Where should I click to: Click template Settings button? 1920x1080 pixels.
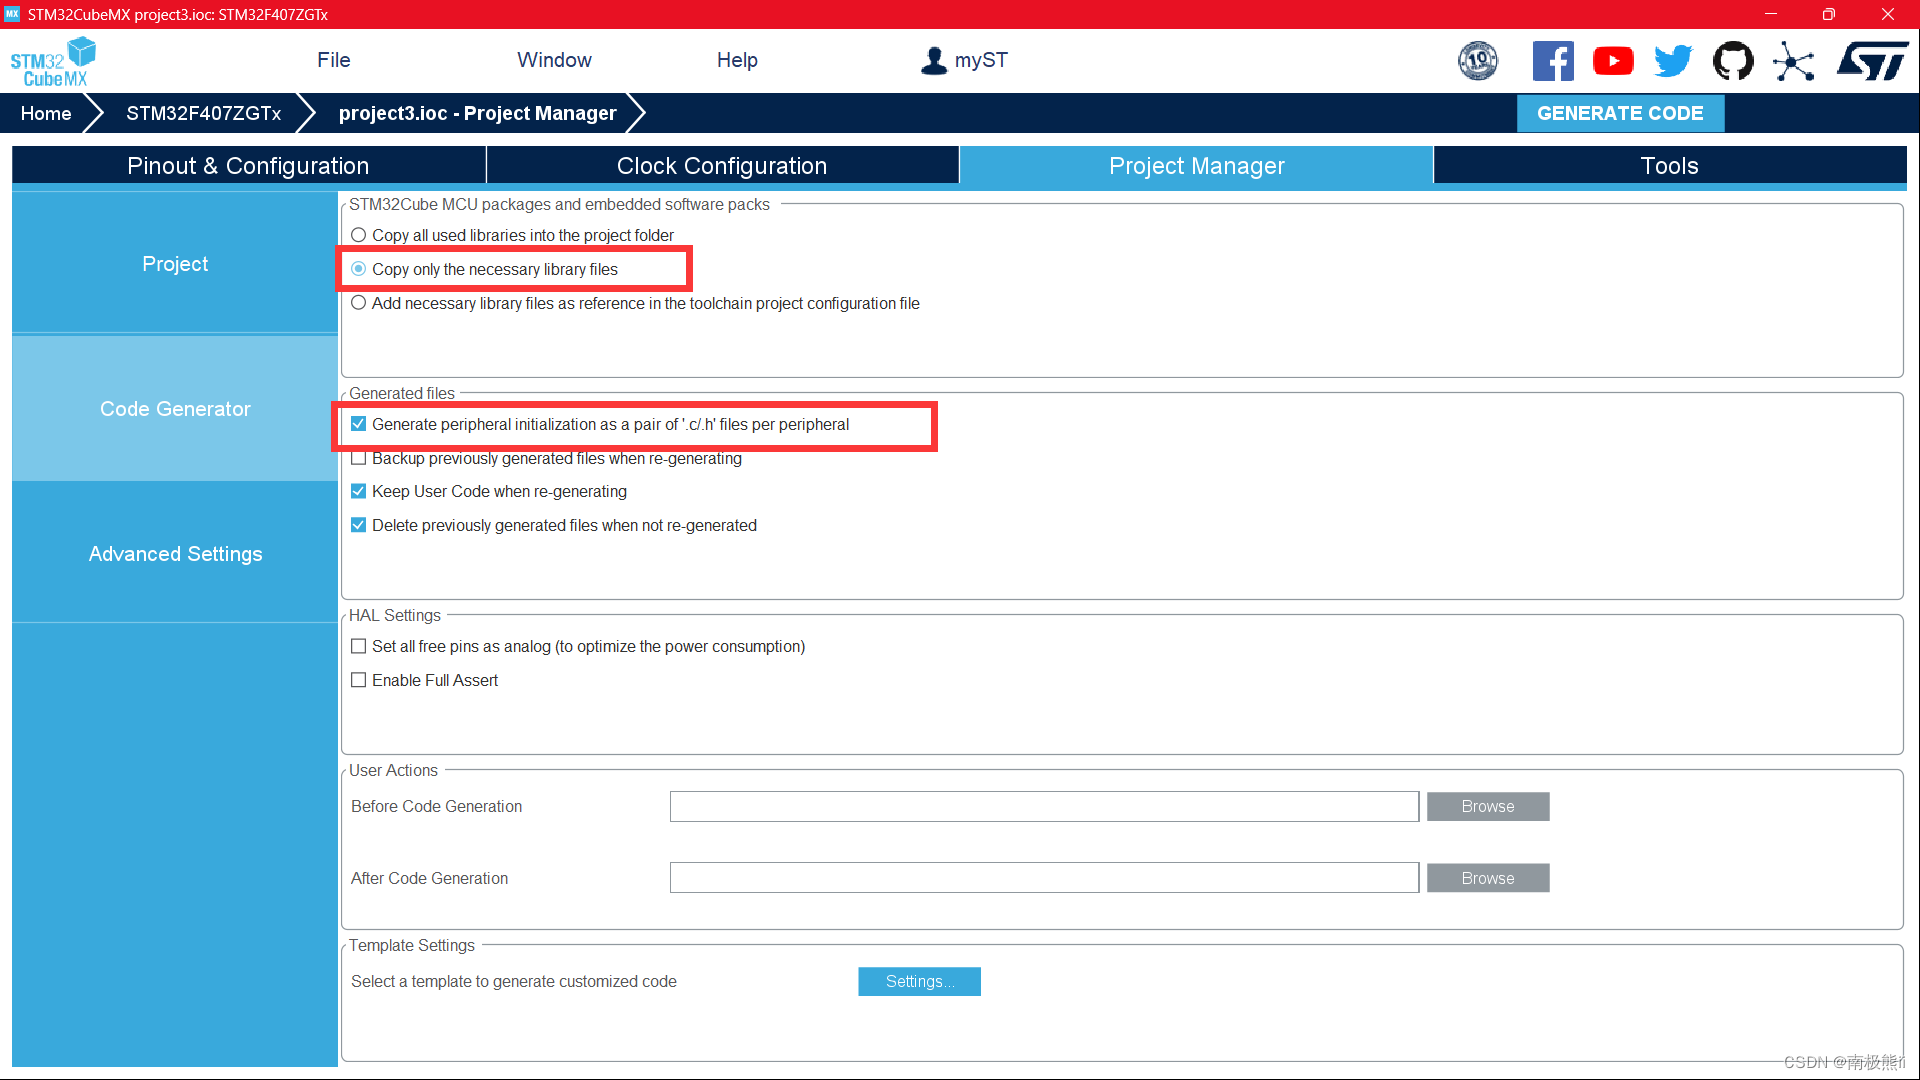coord(918,981)
